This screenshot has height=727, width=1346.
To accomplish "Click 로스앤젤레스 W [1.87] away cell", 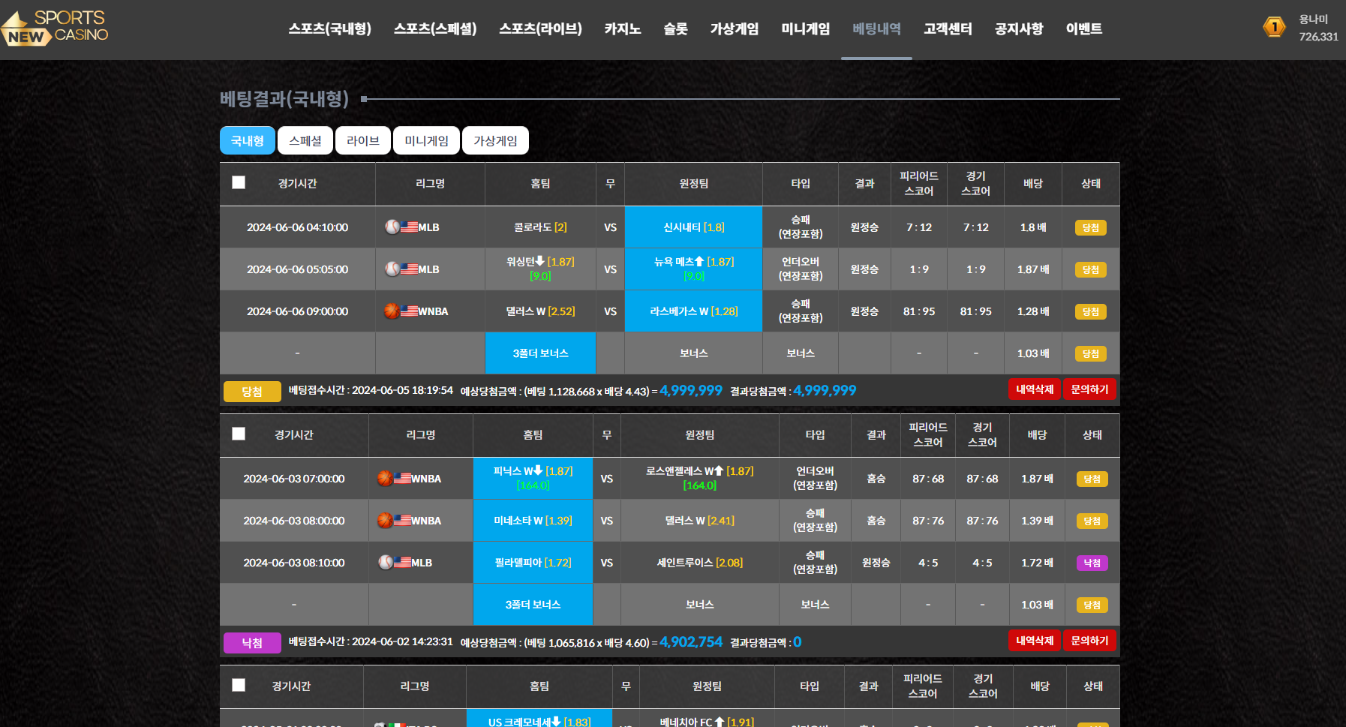I will [x=700, y=478].
